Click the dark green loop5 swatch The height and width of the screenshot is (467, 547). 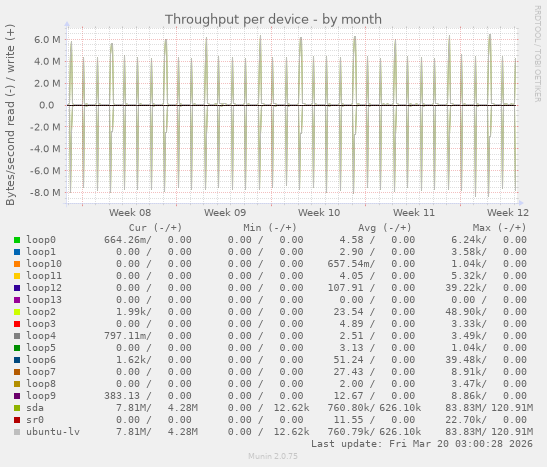(17, 348)
